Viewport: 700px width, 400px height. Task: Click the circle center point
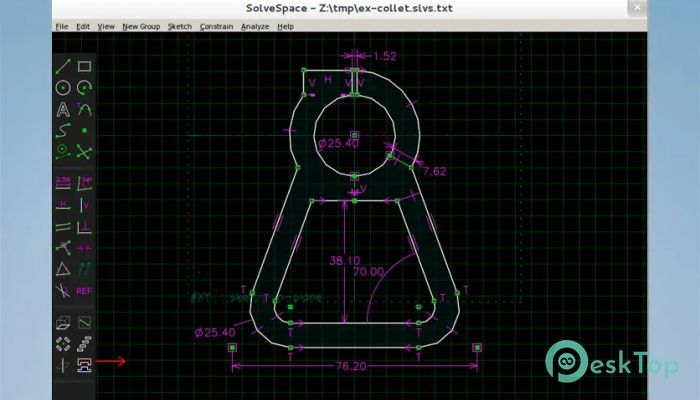[x=354, y=135]
